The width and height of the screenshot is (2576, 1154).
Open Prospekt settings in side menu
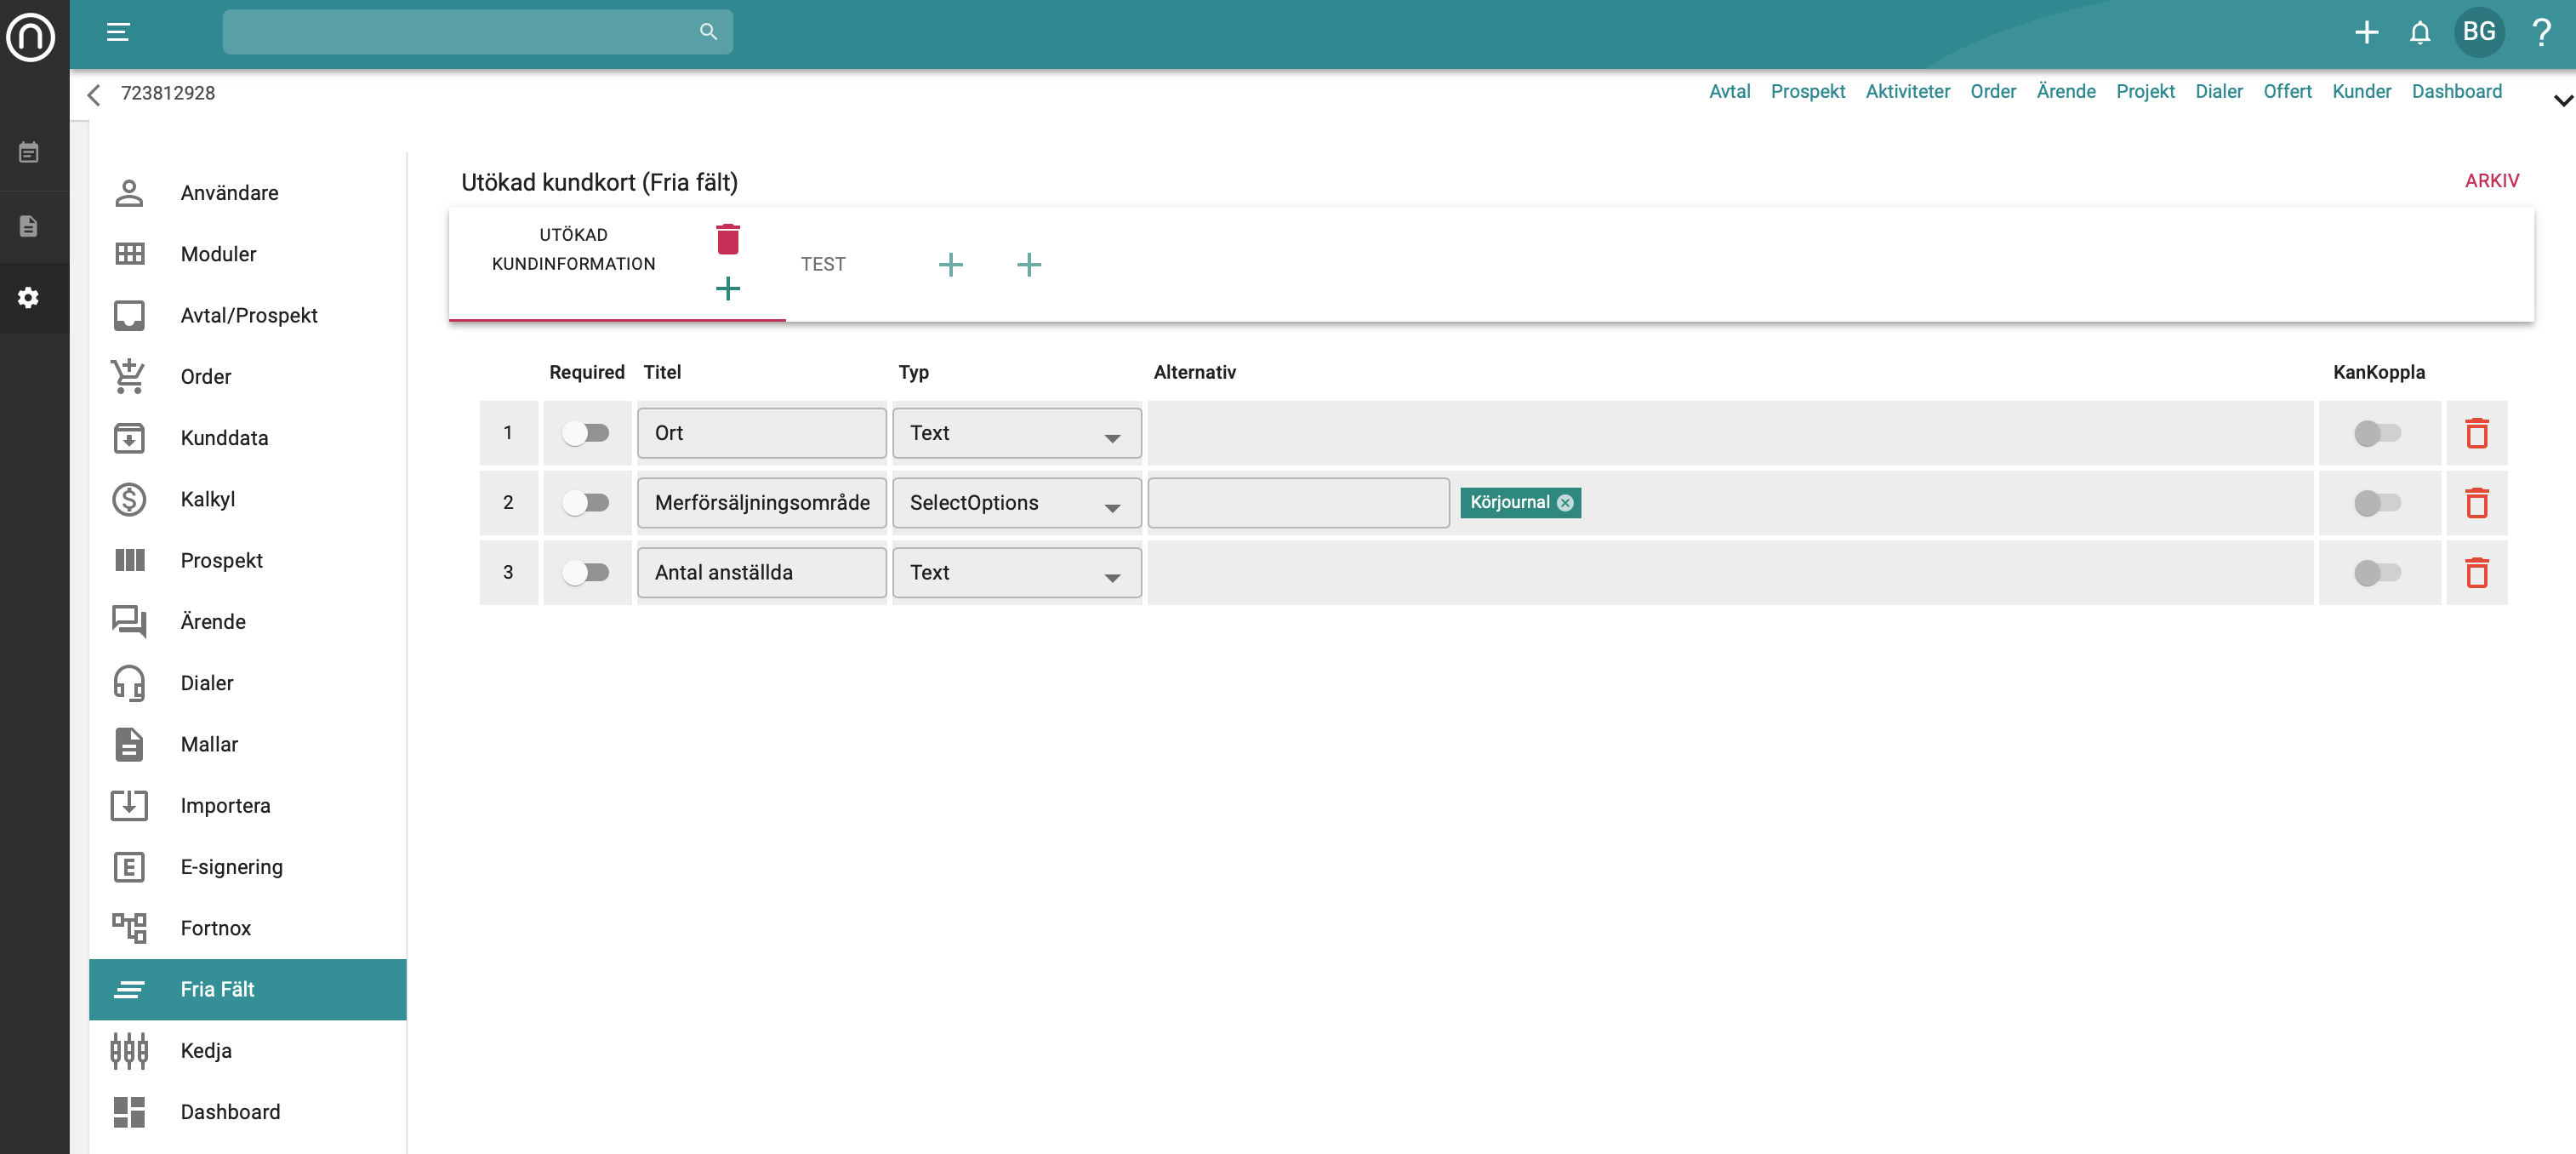pos(247,560)
